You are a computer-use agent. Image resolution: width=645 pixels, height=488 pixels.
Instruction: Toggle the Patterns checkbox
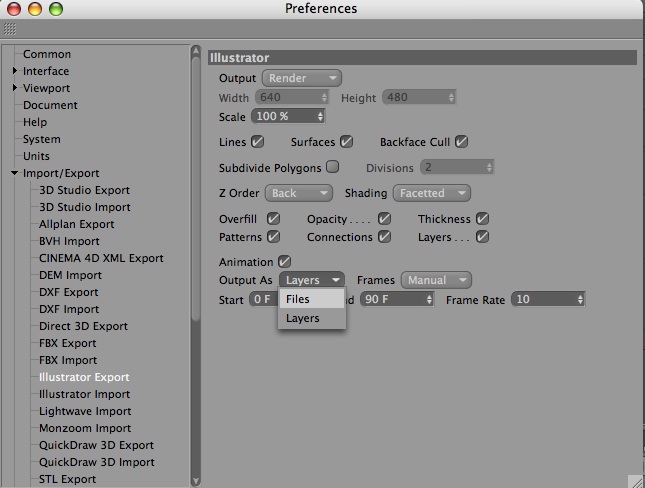(273, 237)
